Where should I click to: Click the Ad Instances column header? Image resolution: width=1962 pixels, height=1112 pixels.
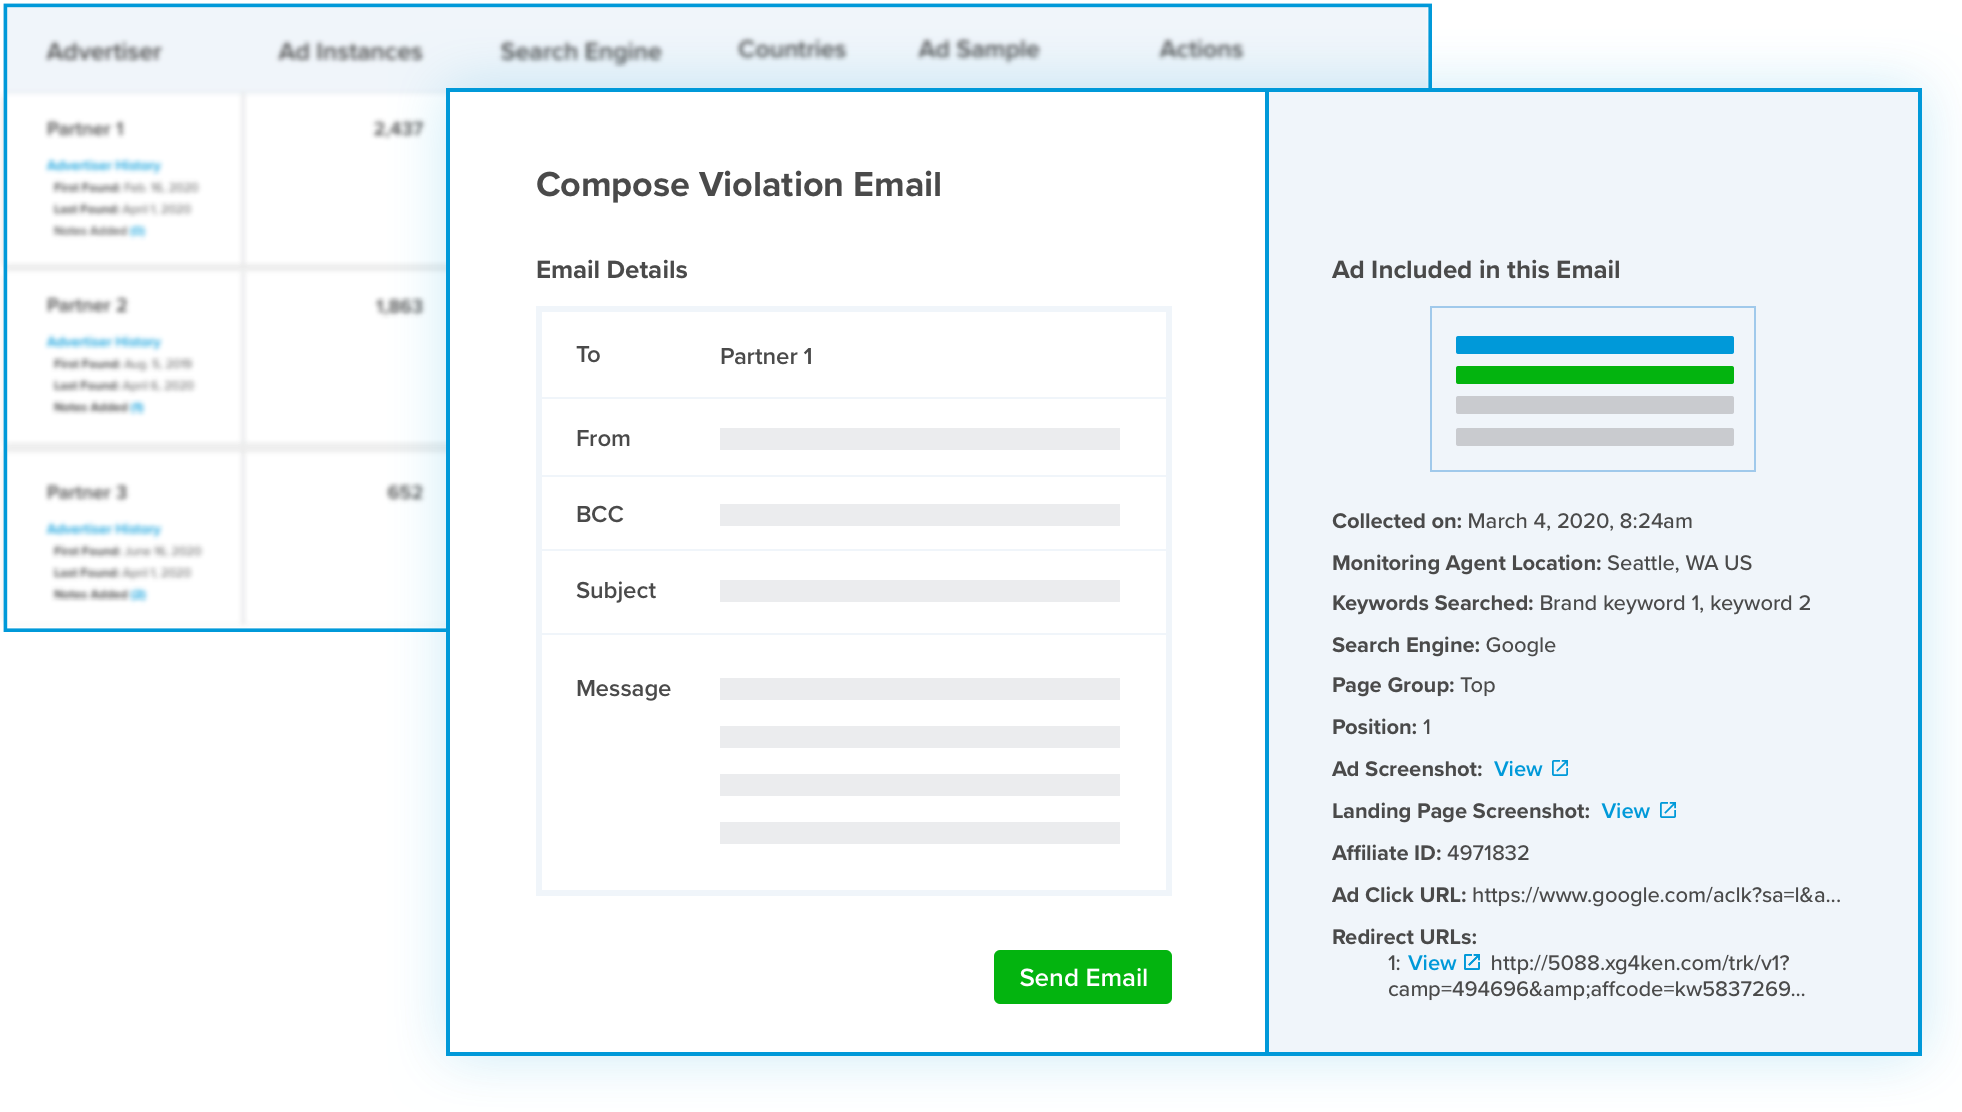(x=350, y=51)
